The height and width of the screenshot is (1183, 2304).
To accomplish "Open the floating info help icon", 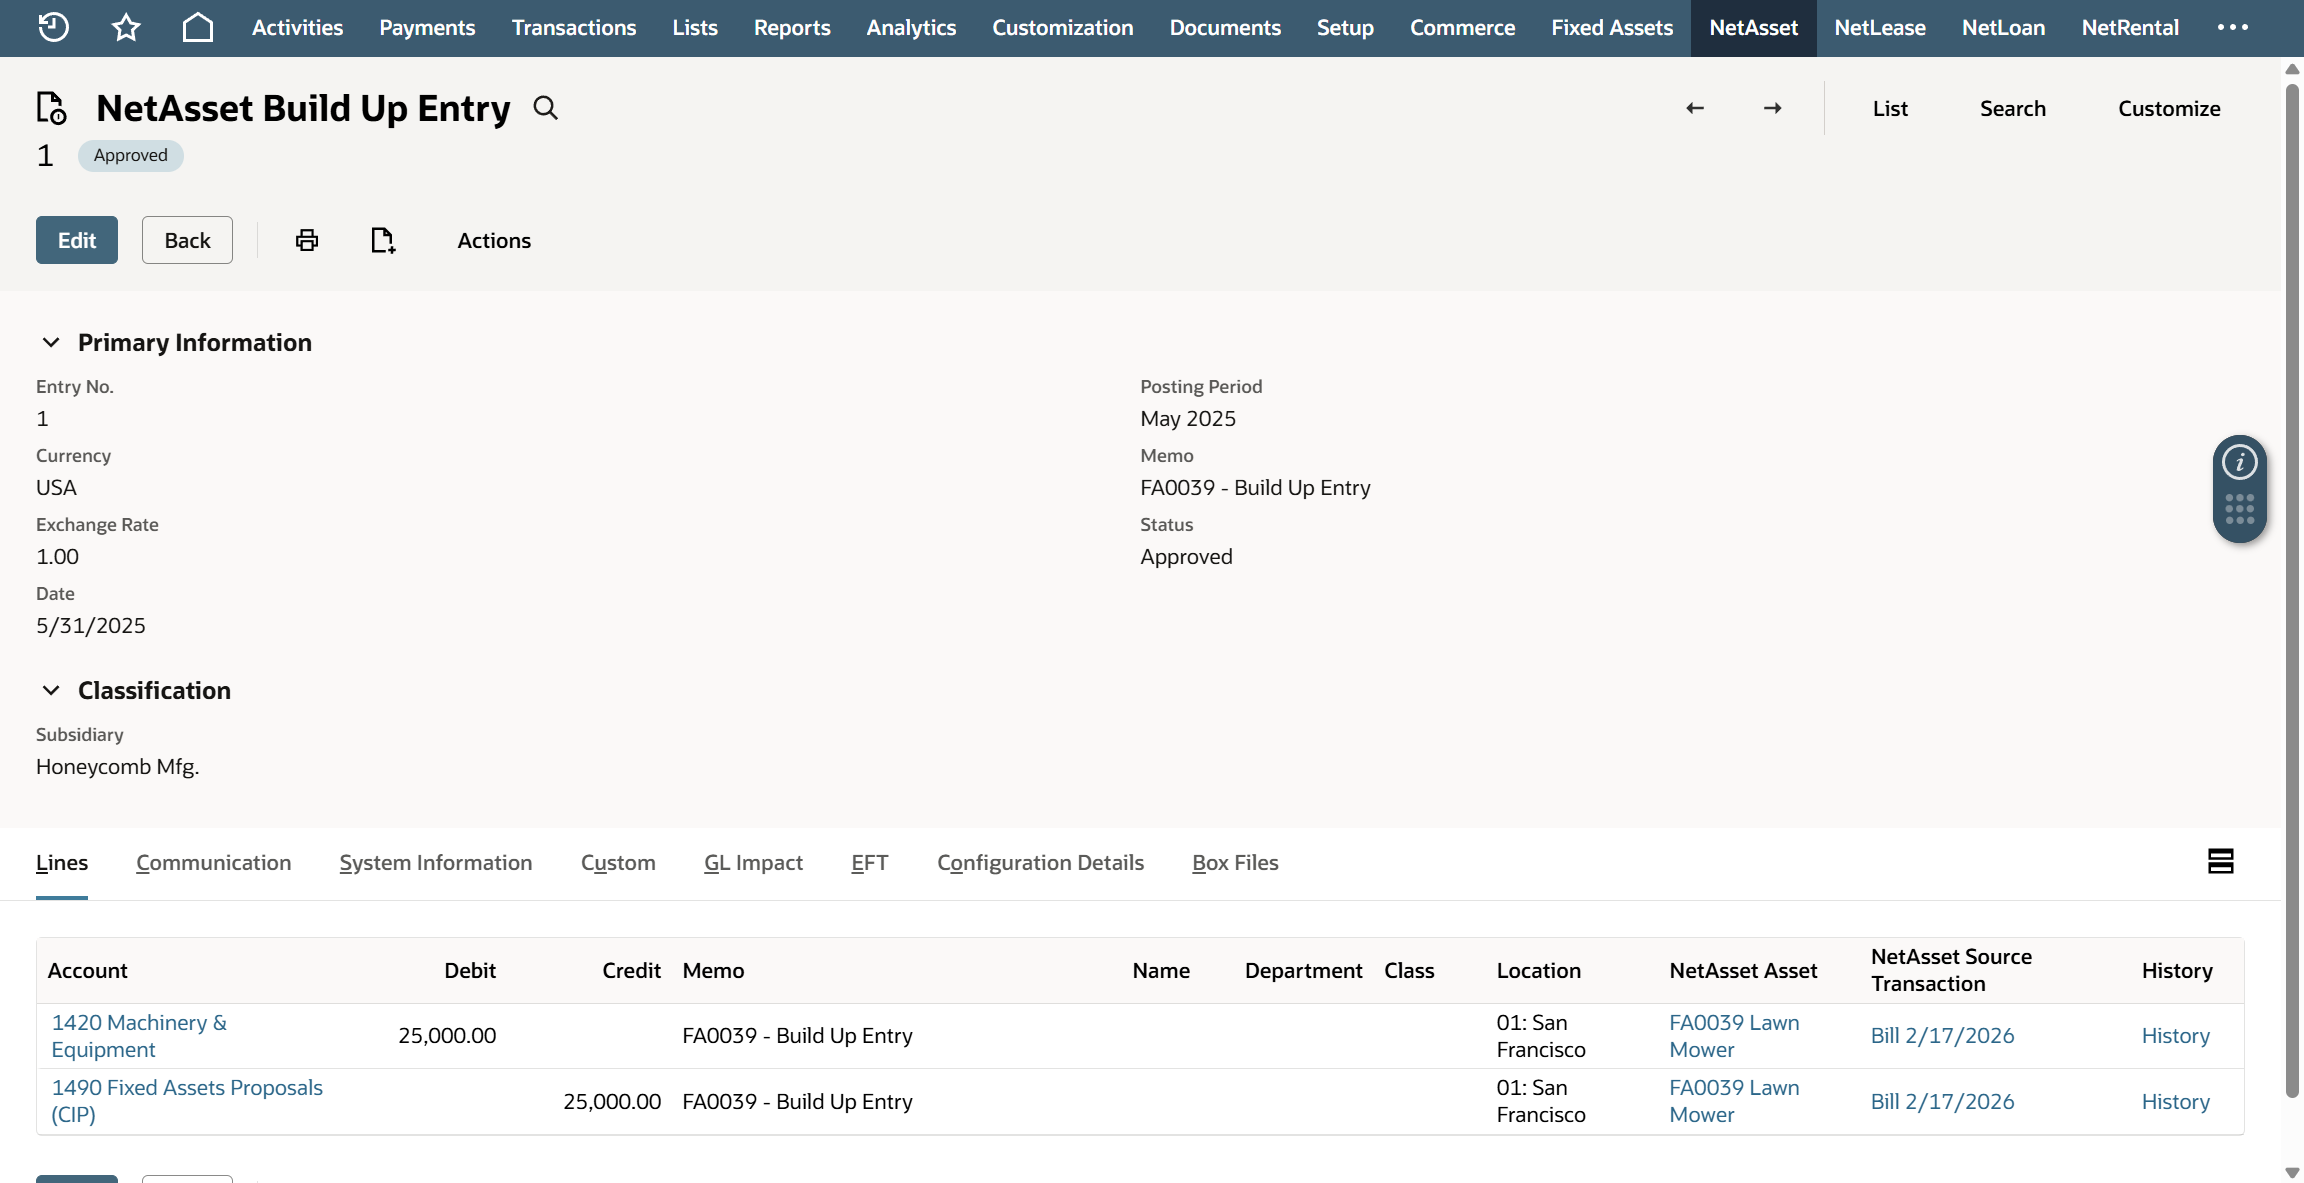I will tap(2239, 463).
